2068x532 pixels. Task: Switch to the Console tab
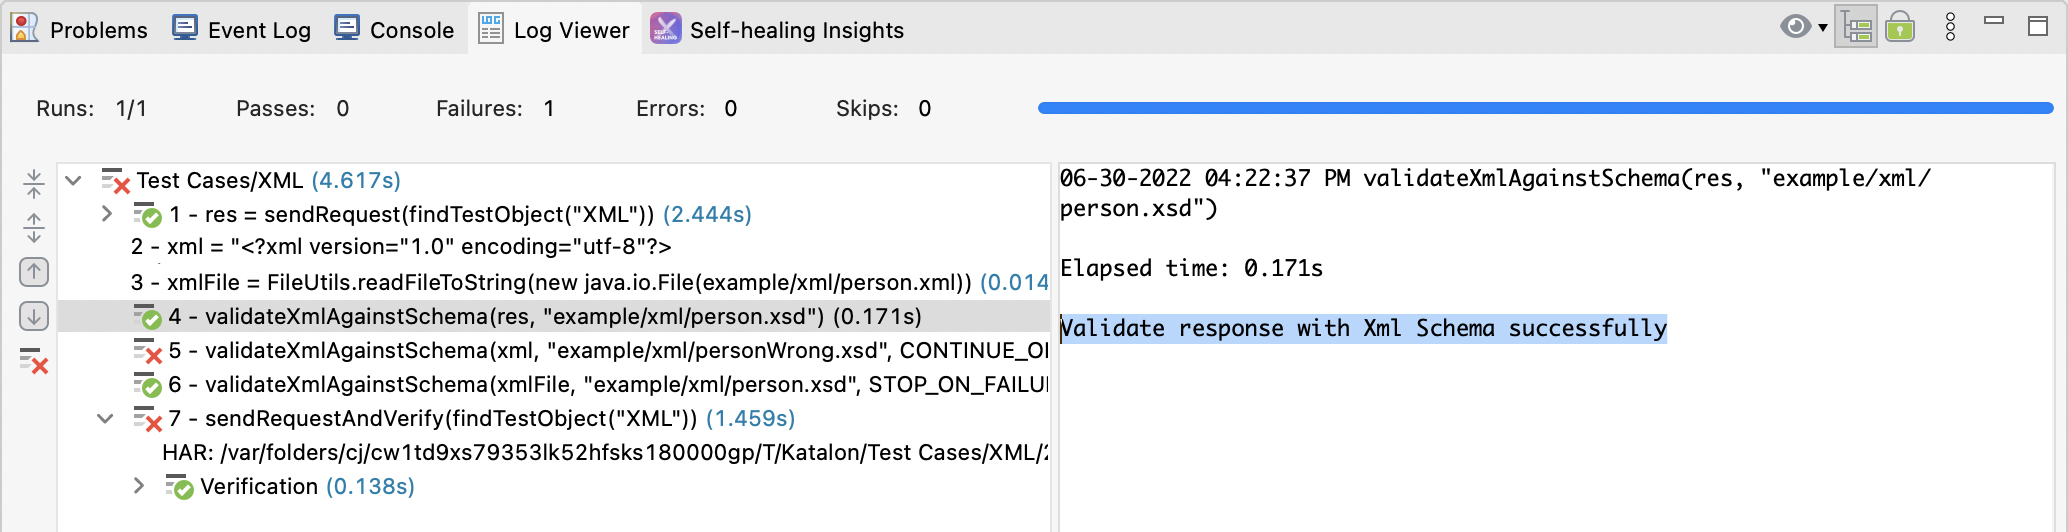click(394, 30)
